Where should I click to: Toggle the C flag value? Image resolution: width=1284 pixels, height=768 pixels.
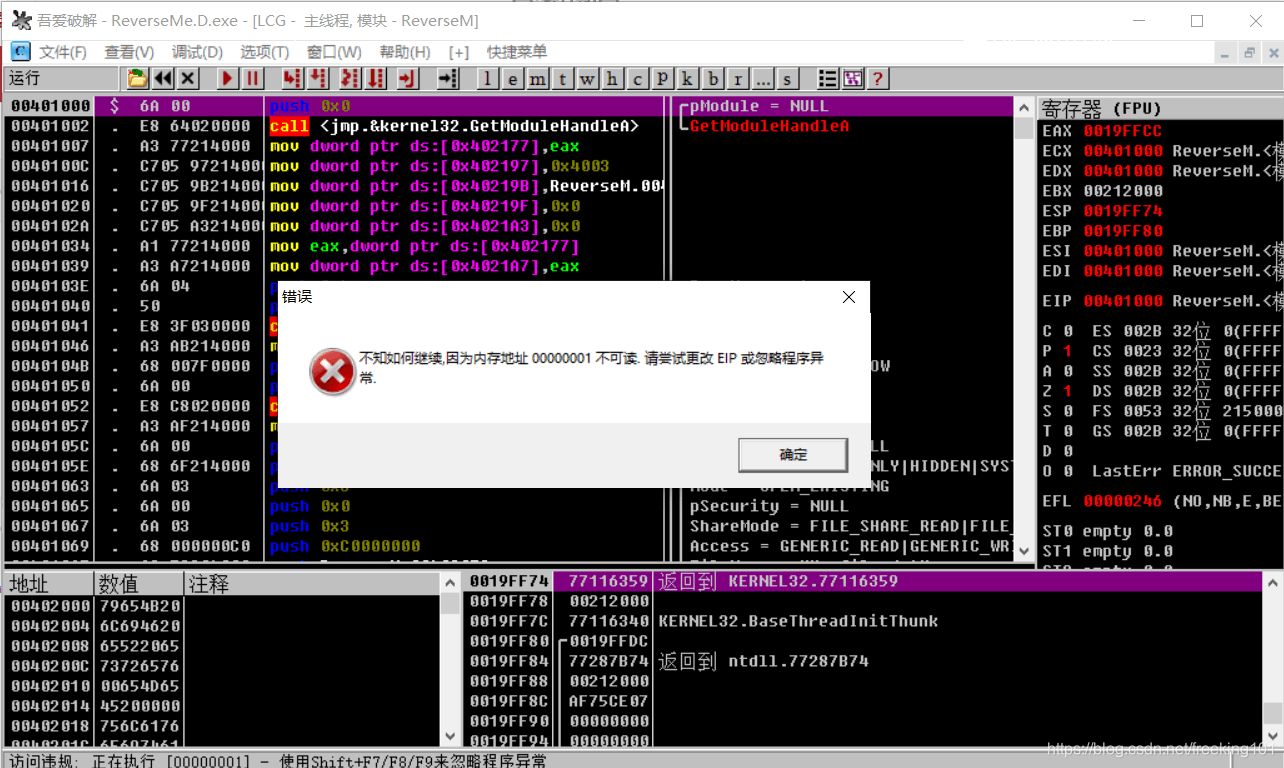[x=1067, y=331]
